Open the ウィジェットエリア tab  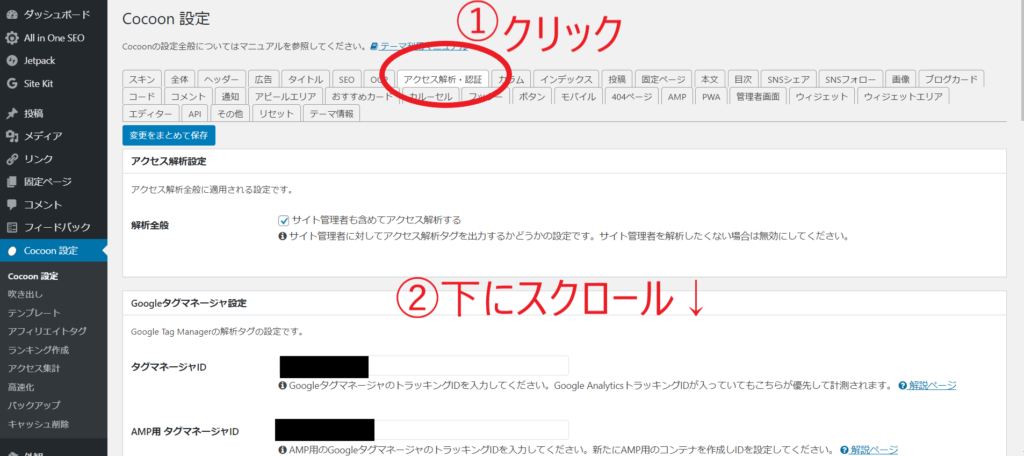coord(903,97)
